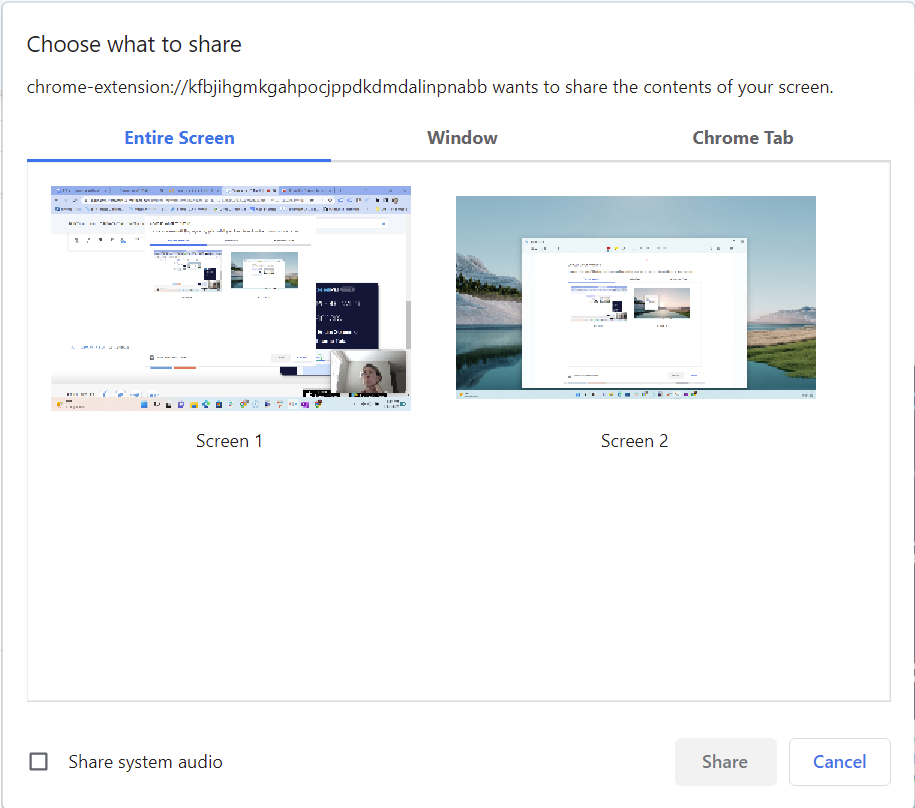Viewport: 915px width, 808px height.
Task: Click the chrome-extension URL request text
Action: pyautogui.click(x=430, y=87)
